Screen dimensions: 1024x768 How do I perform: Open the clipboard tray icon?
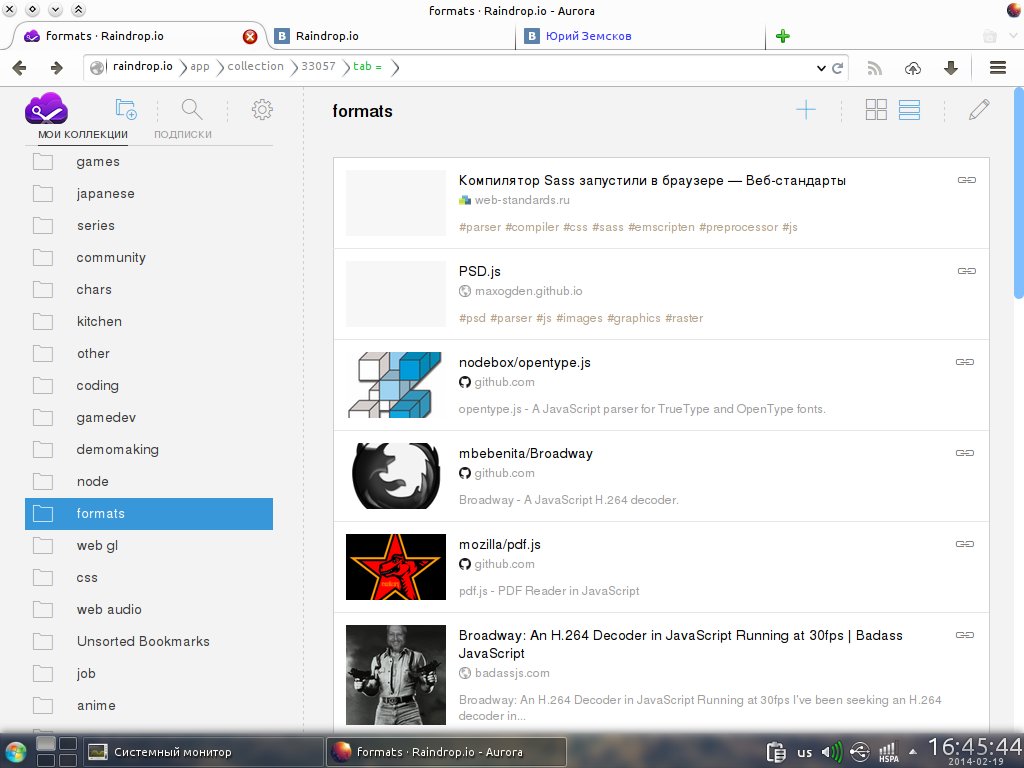click(x=776, y=752)
